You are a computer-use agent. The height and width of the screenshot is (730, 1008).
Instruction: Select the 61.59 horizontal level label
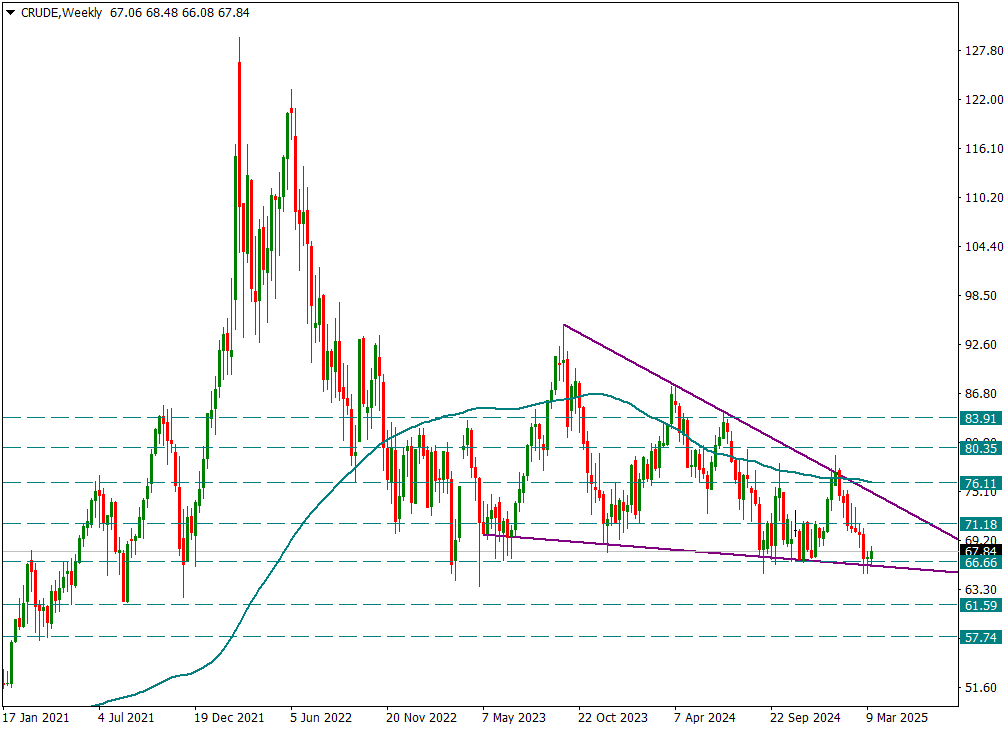click(981, 605)
